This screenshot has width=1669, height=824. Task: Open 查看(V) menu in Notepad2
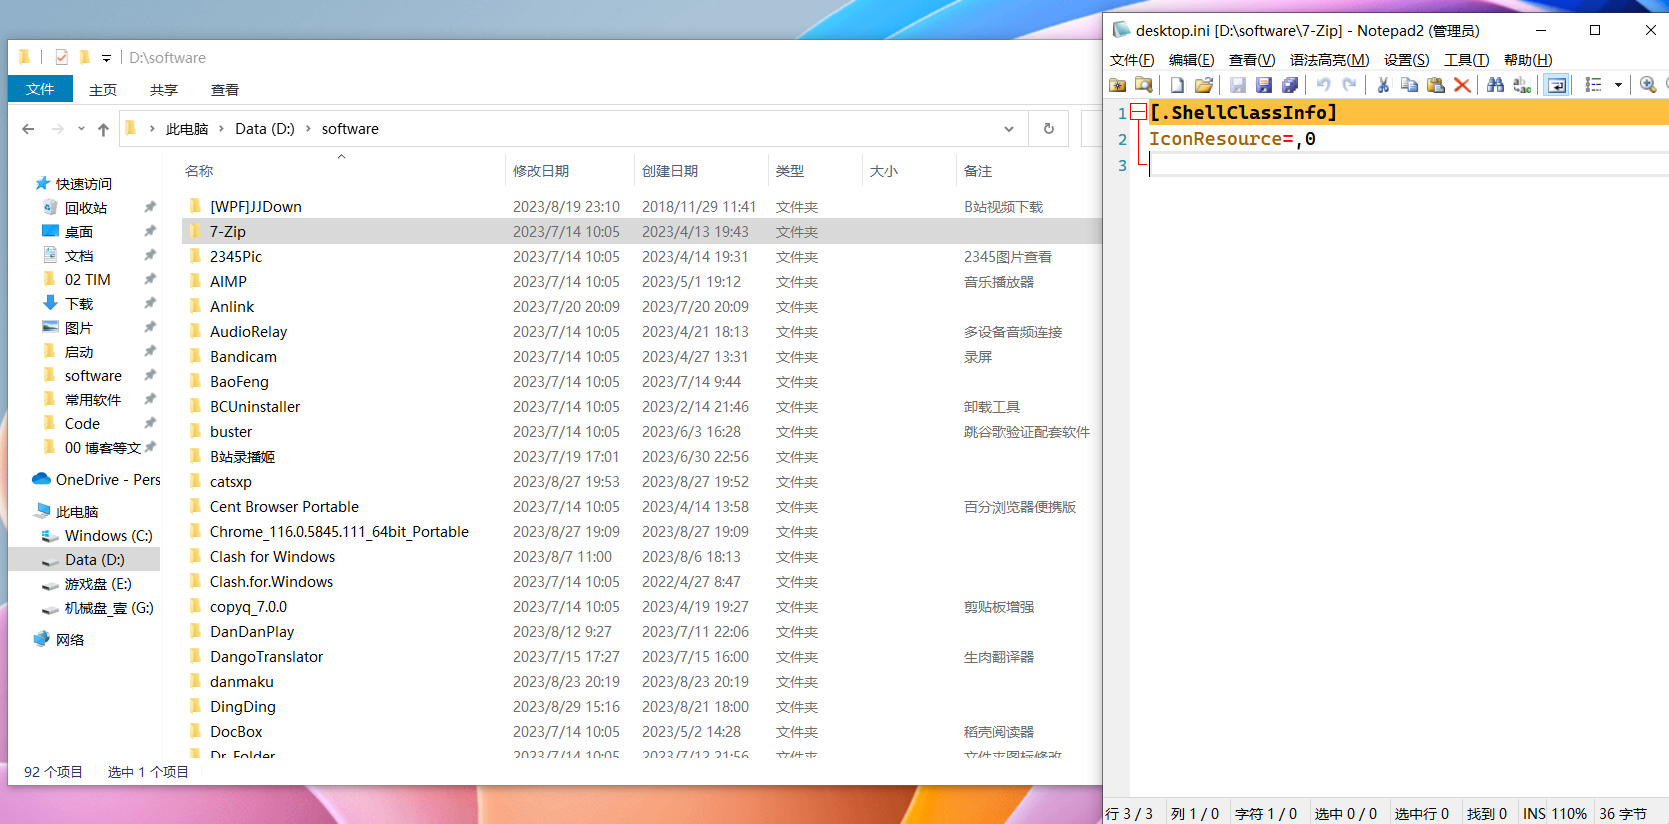[x=1252, y=60]
